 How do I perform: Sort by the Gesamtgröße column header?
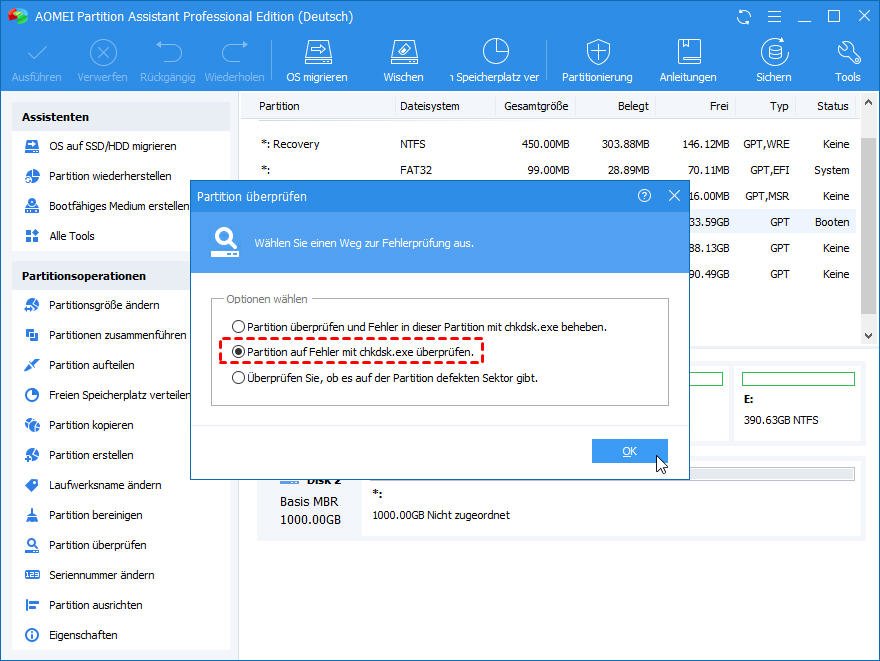pyautogui.click(x=536, y=106)
